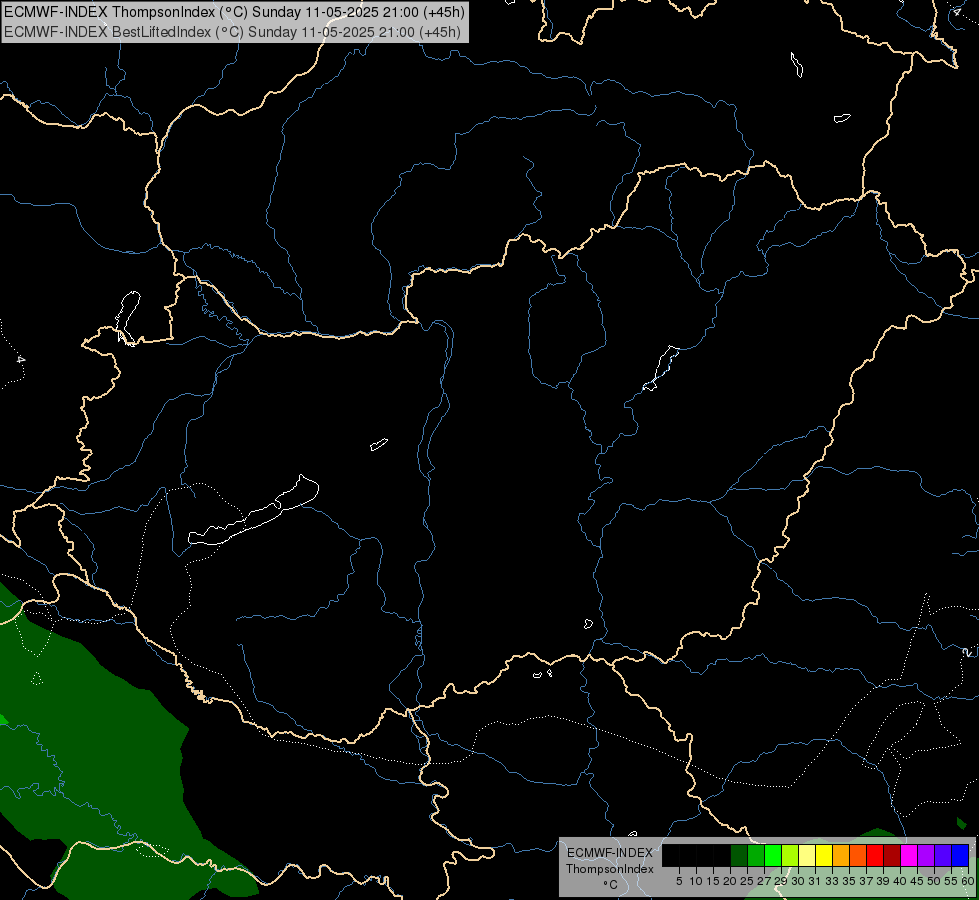The width and height of the screenshot is (979, 900).
Task: Select the dark red 39–40 legend swatch
Action: [x=892, y=855]
